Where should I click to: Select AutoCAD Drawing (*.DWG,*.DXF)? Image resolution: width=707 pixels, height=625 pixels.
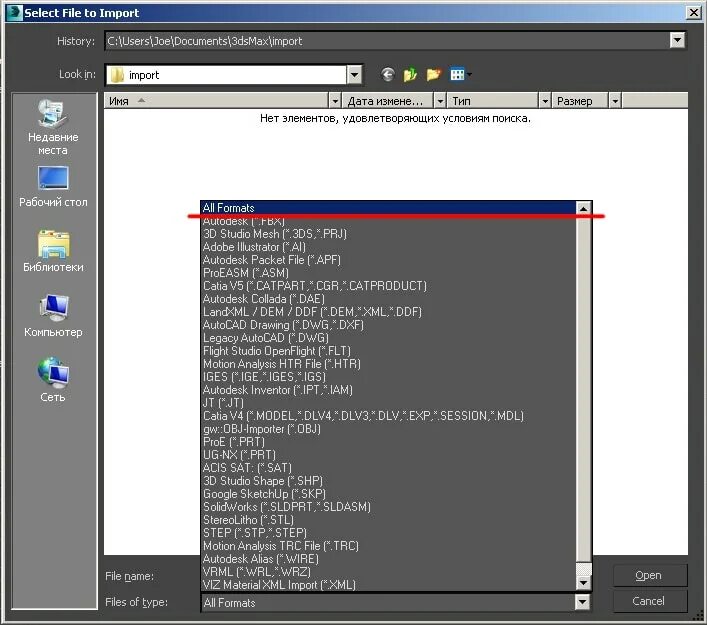pos(388,325)
